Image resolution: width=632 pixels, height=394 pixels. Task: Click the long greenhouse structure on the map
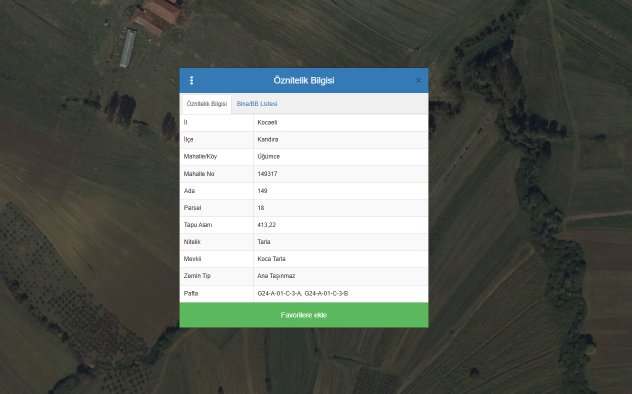pos(128,48)
